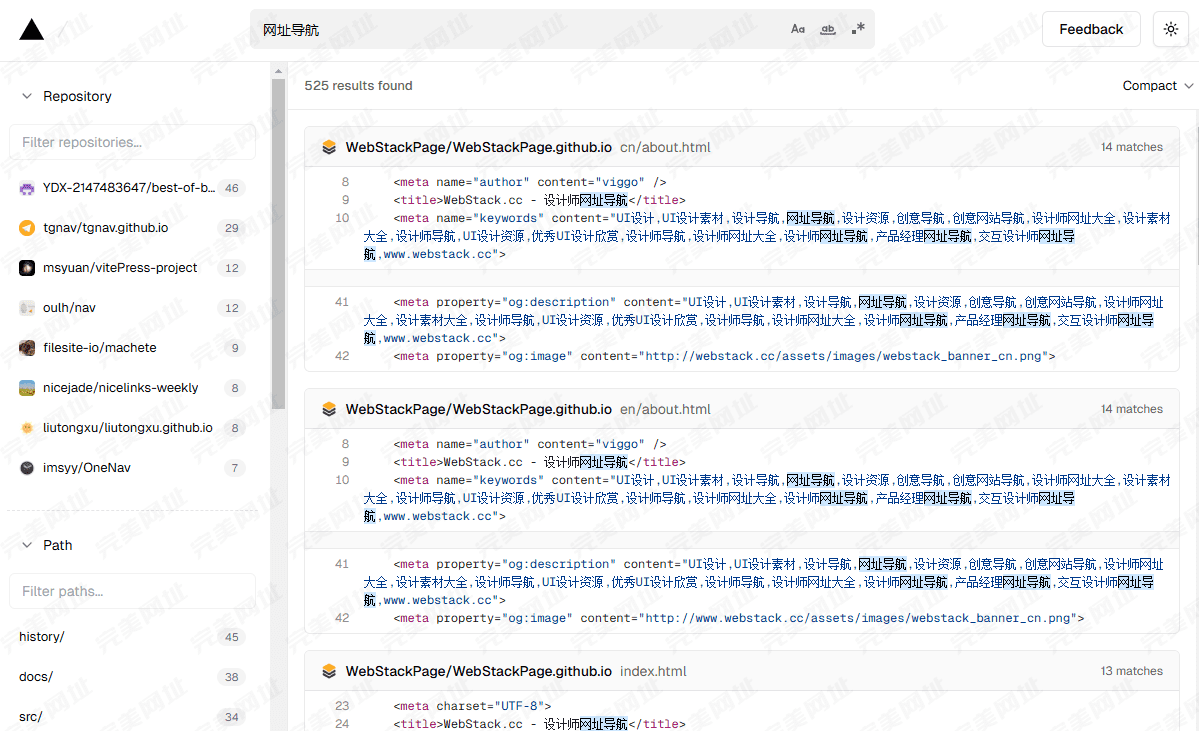Filter by docs/ path
The width and height of the screenshot is (1199, 731).
click(x=132, y=677)
